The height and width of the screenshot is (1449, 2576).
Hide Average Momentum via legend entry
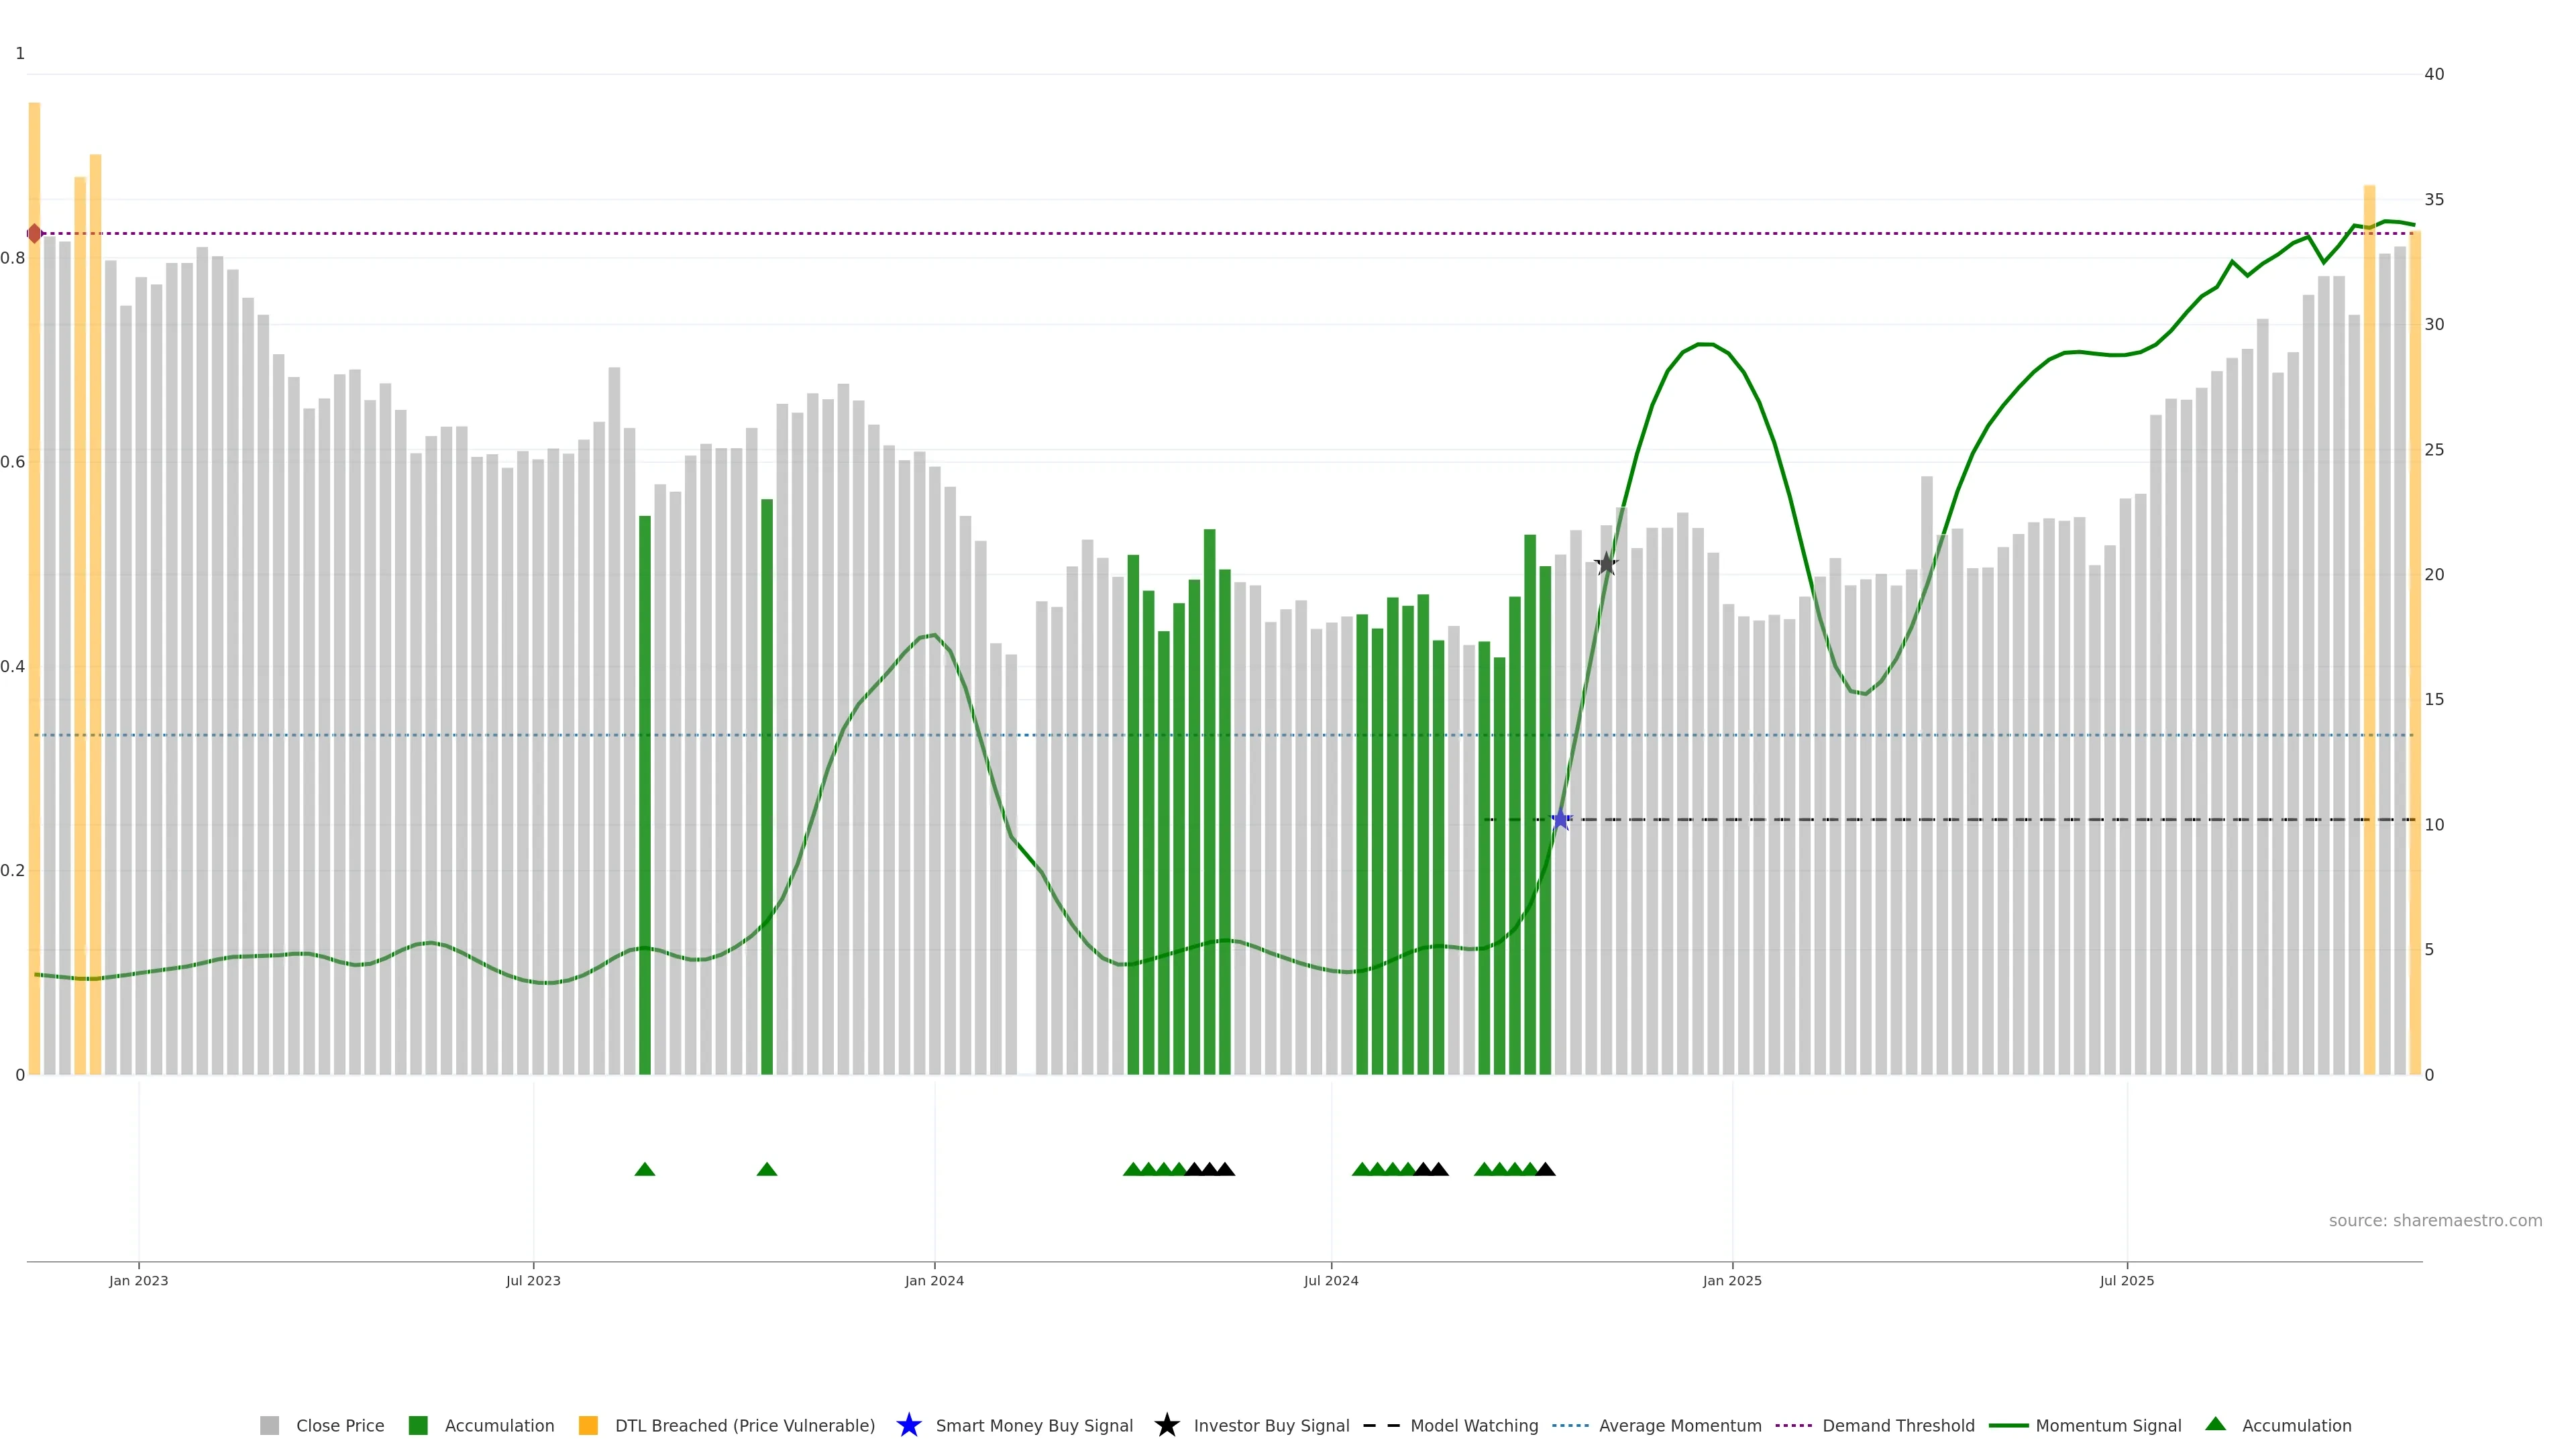[x=1680, y=1425]
